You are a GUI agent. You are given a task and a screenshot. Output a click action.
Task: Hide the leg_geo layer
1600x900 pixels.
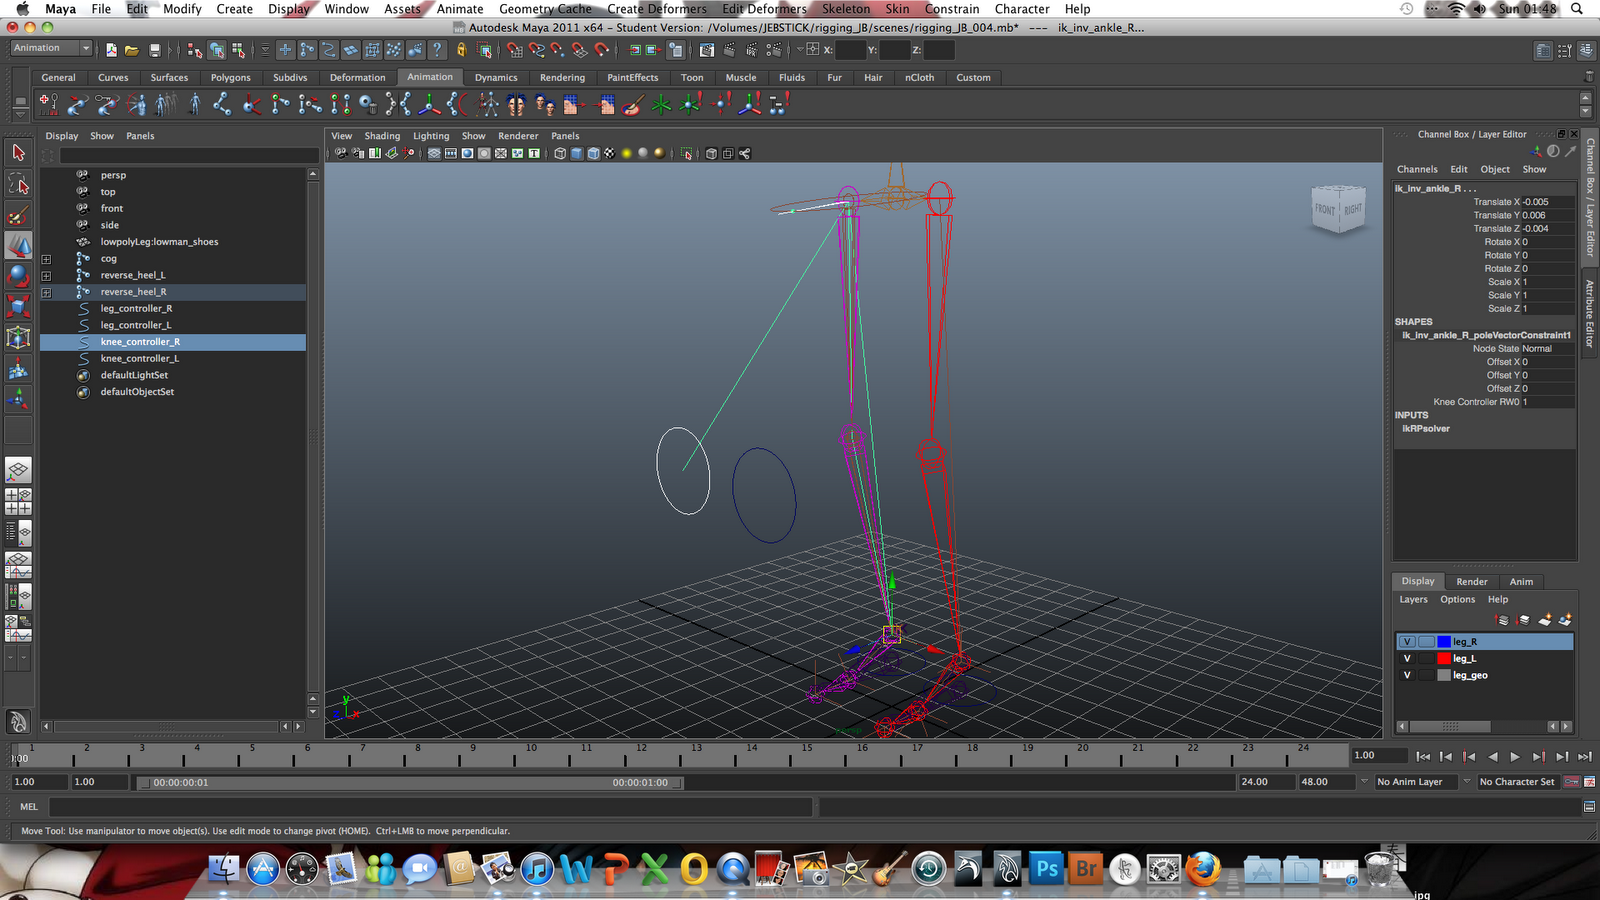tap(1407, 675)
